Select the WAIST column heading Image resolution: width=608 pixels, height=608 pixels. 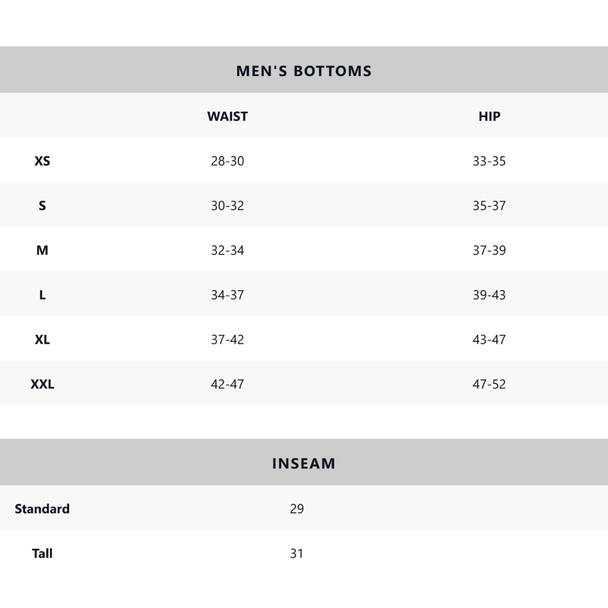[x=227, y=116]
